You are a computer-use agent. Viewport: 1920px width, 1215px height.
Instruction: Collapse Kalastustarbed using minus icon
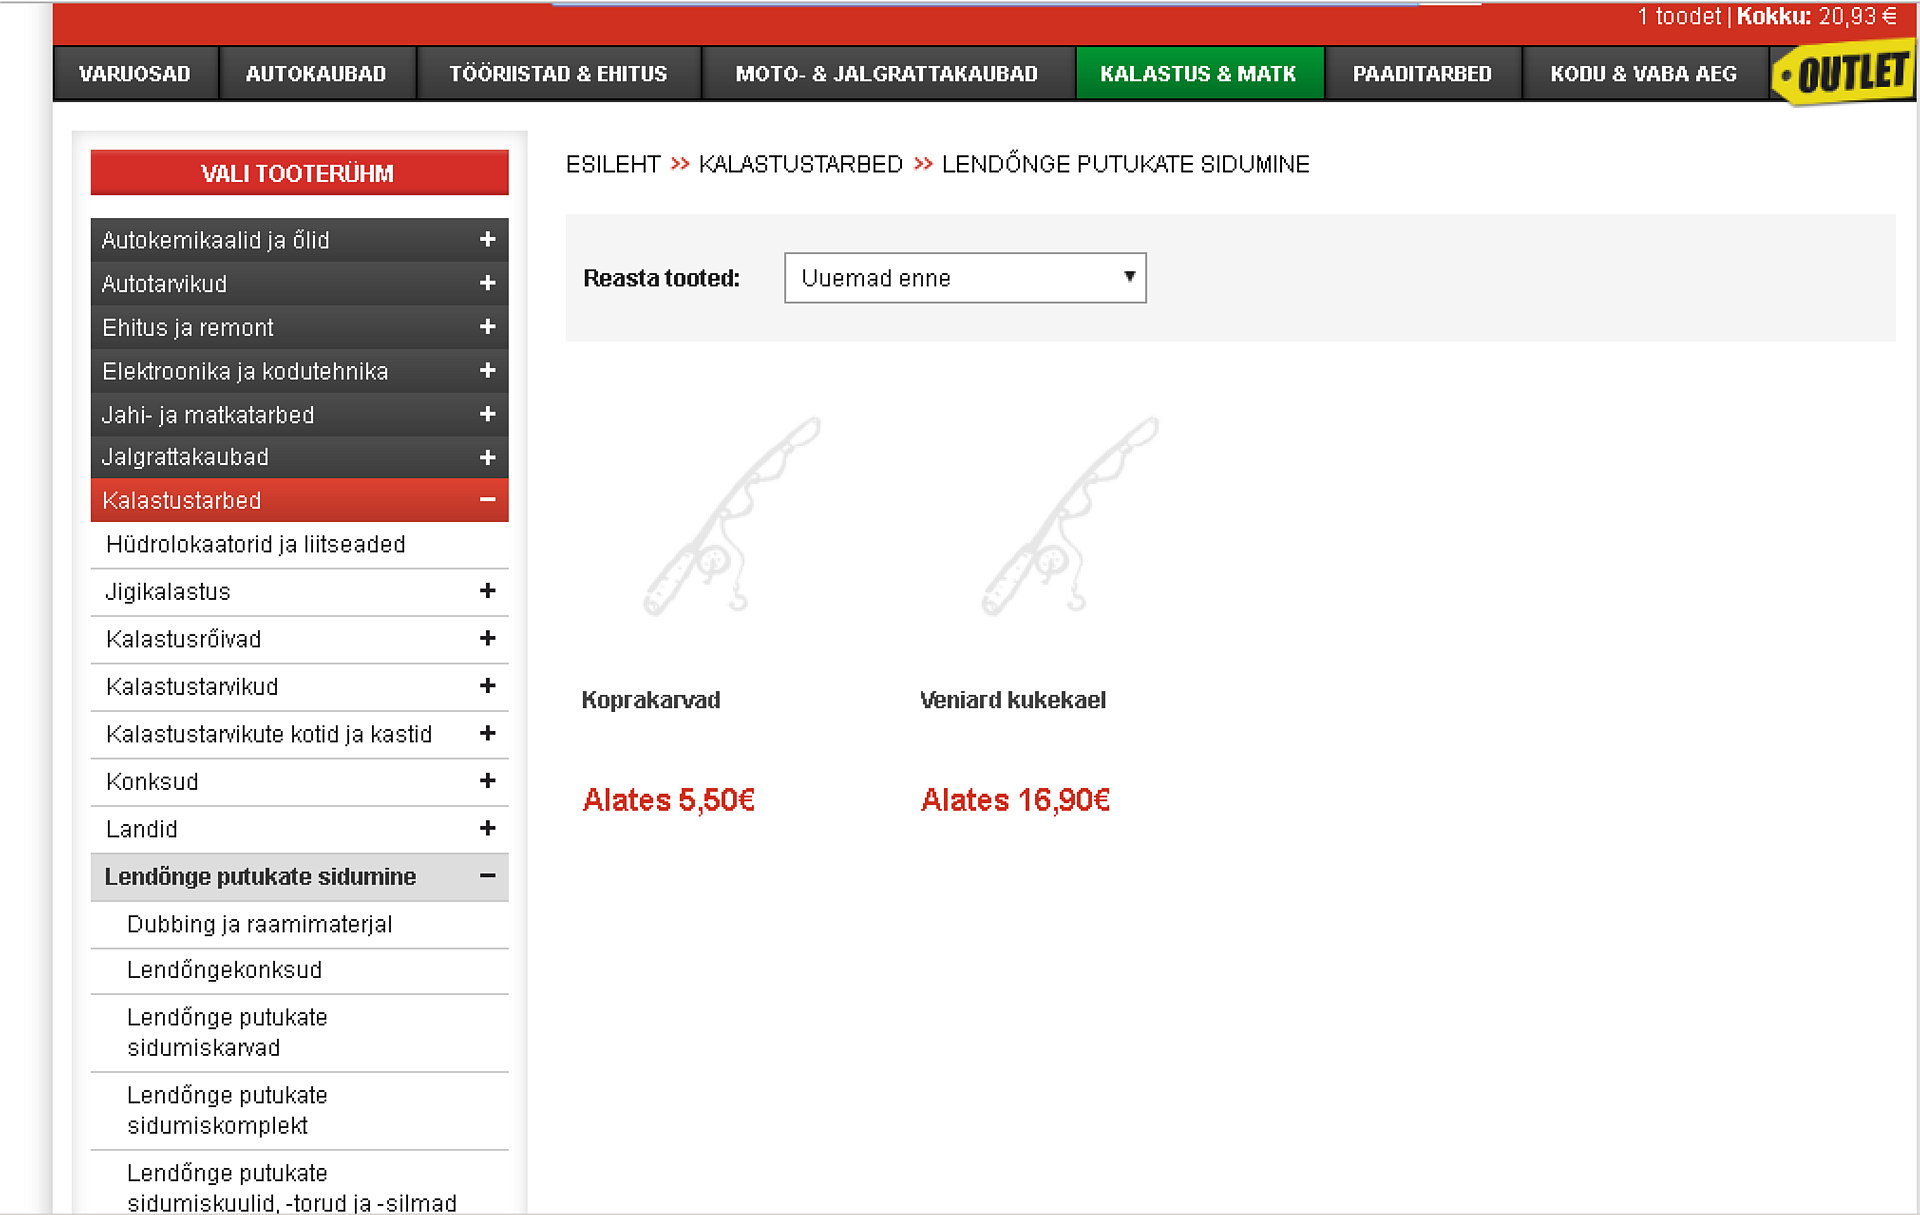pyautogui.click(x=487, y=500)
